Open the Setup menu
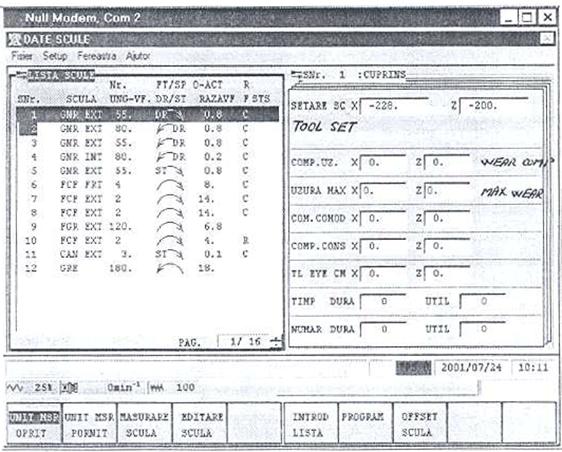This screenshot has width=562, height=452. pos(55,56)
